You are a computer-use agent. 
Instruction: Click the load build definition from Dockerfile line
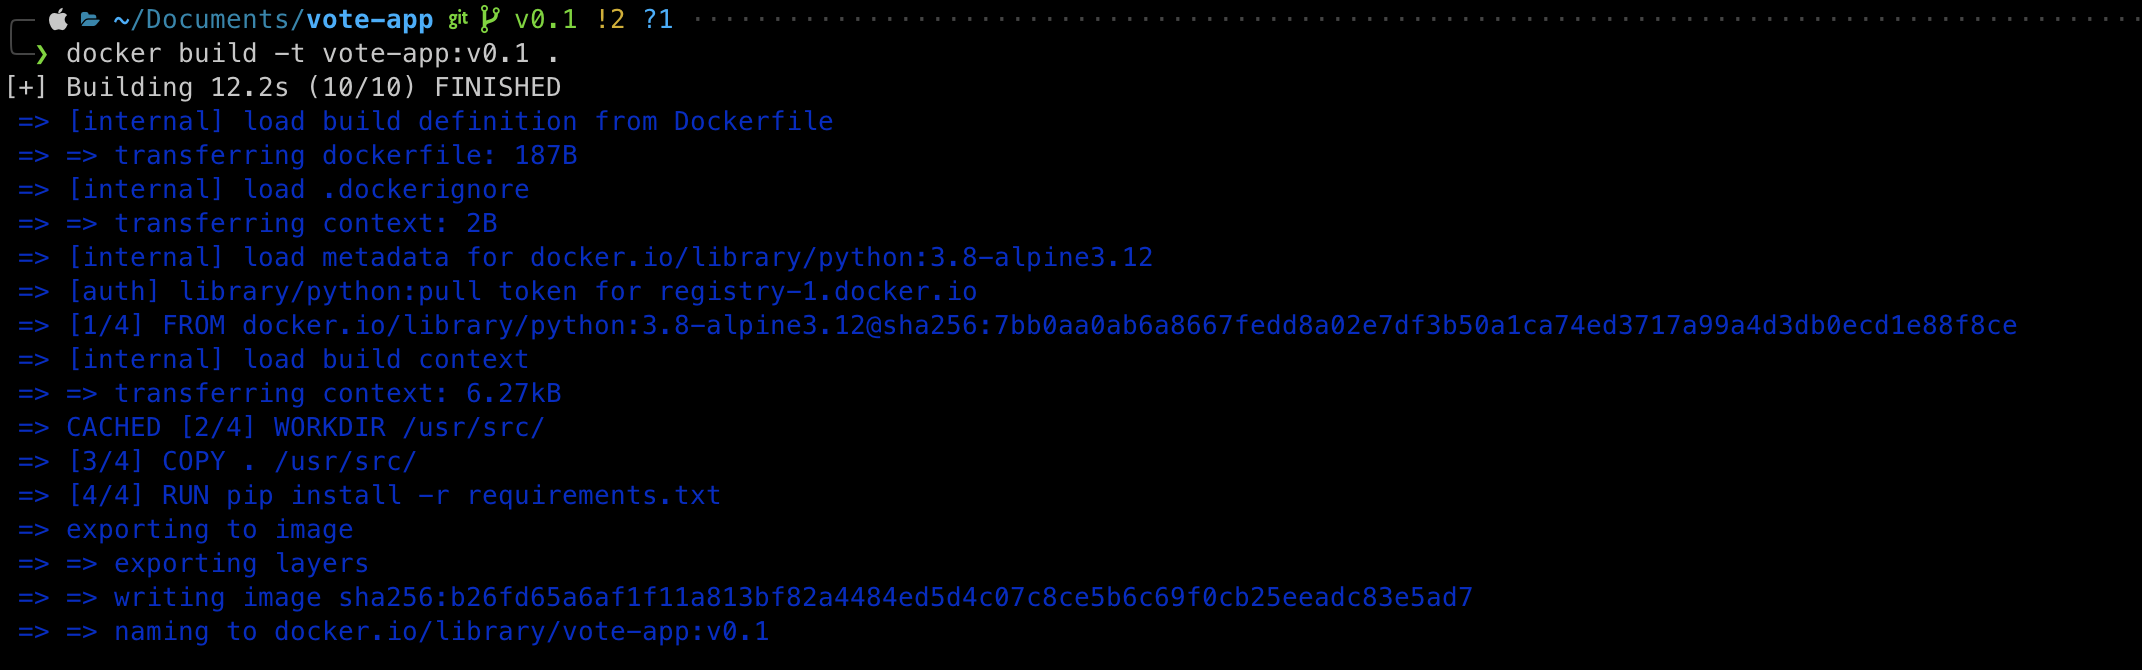point(426,121)
